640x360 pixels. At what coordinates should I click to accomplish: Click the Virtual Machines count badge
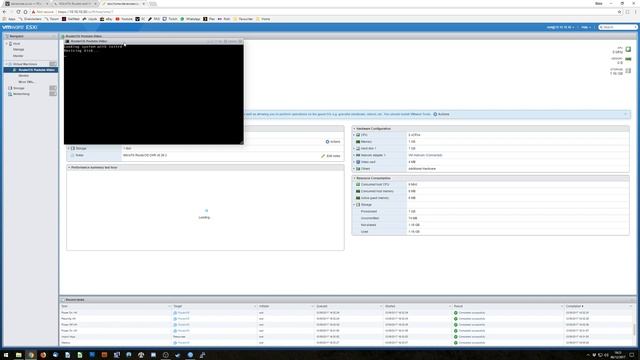point(53,64)
